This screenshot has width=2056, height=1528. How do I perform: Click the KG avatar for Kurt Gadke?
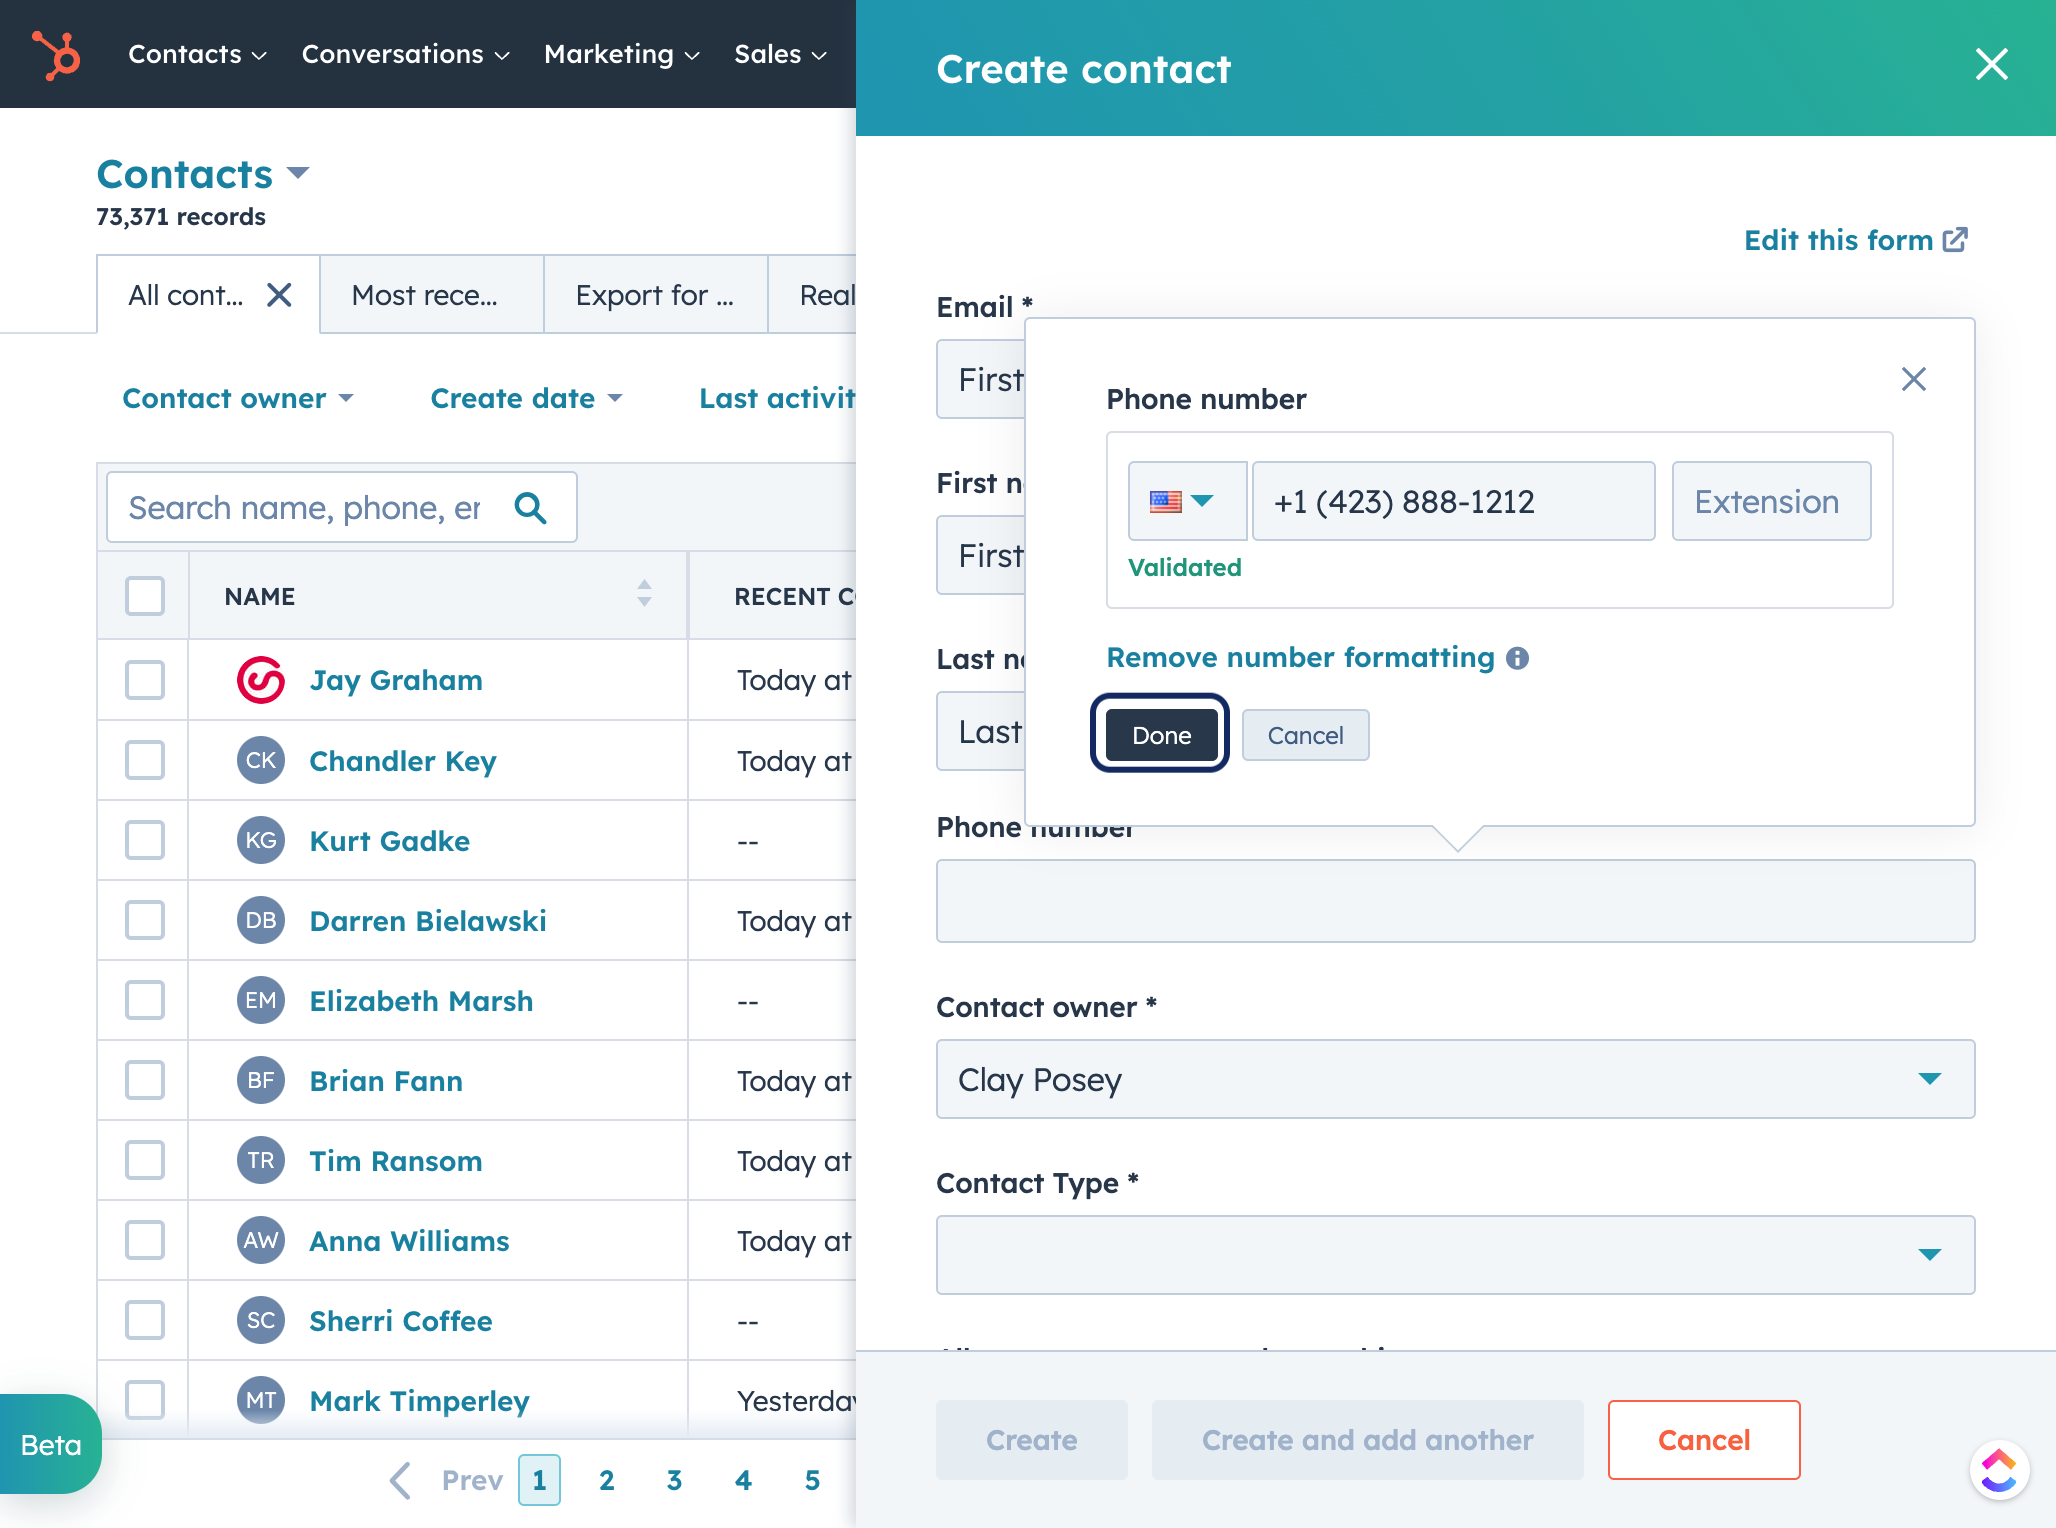[261, 840]
